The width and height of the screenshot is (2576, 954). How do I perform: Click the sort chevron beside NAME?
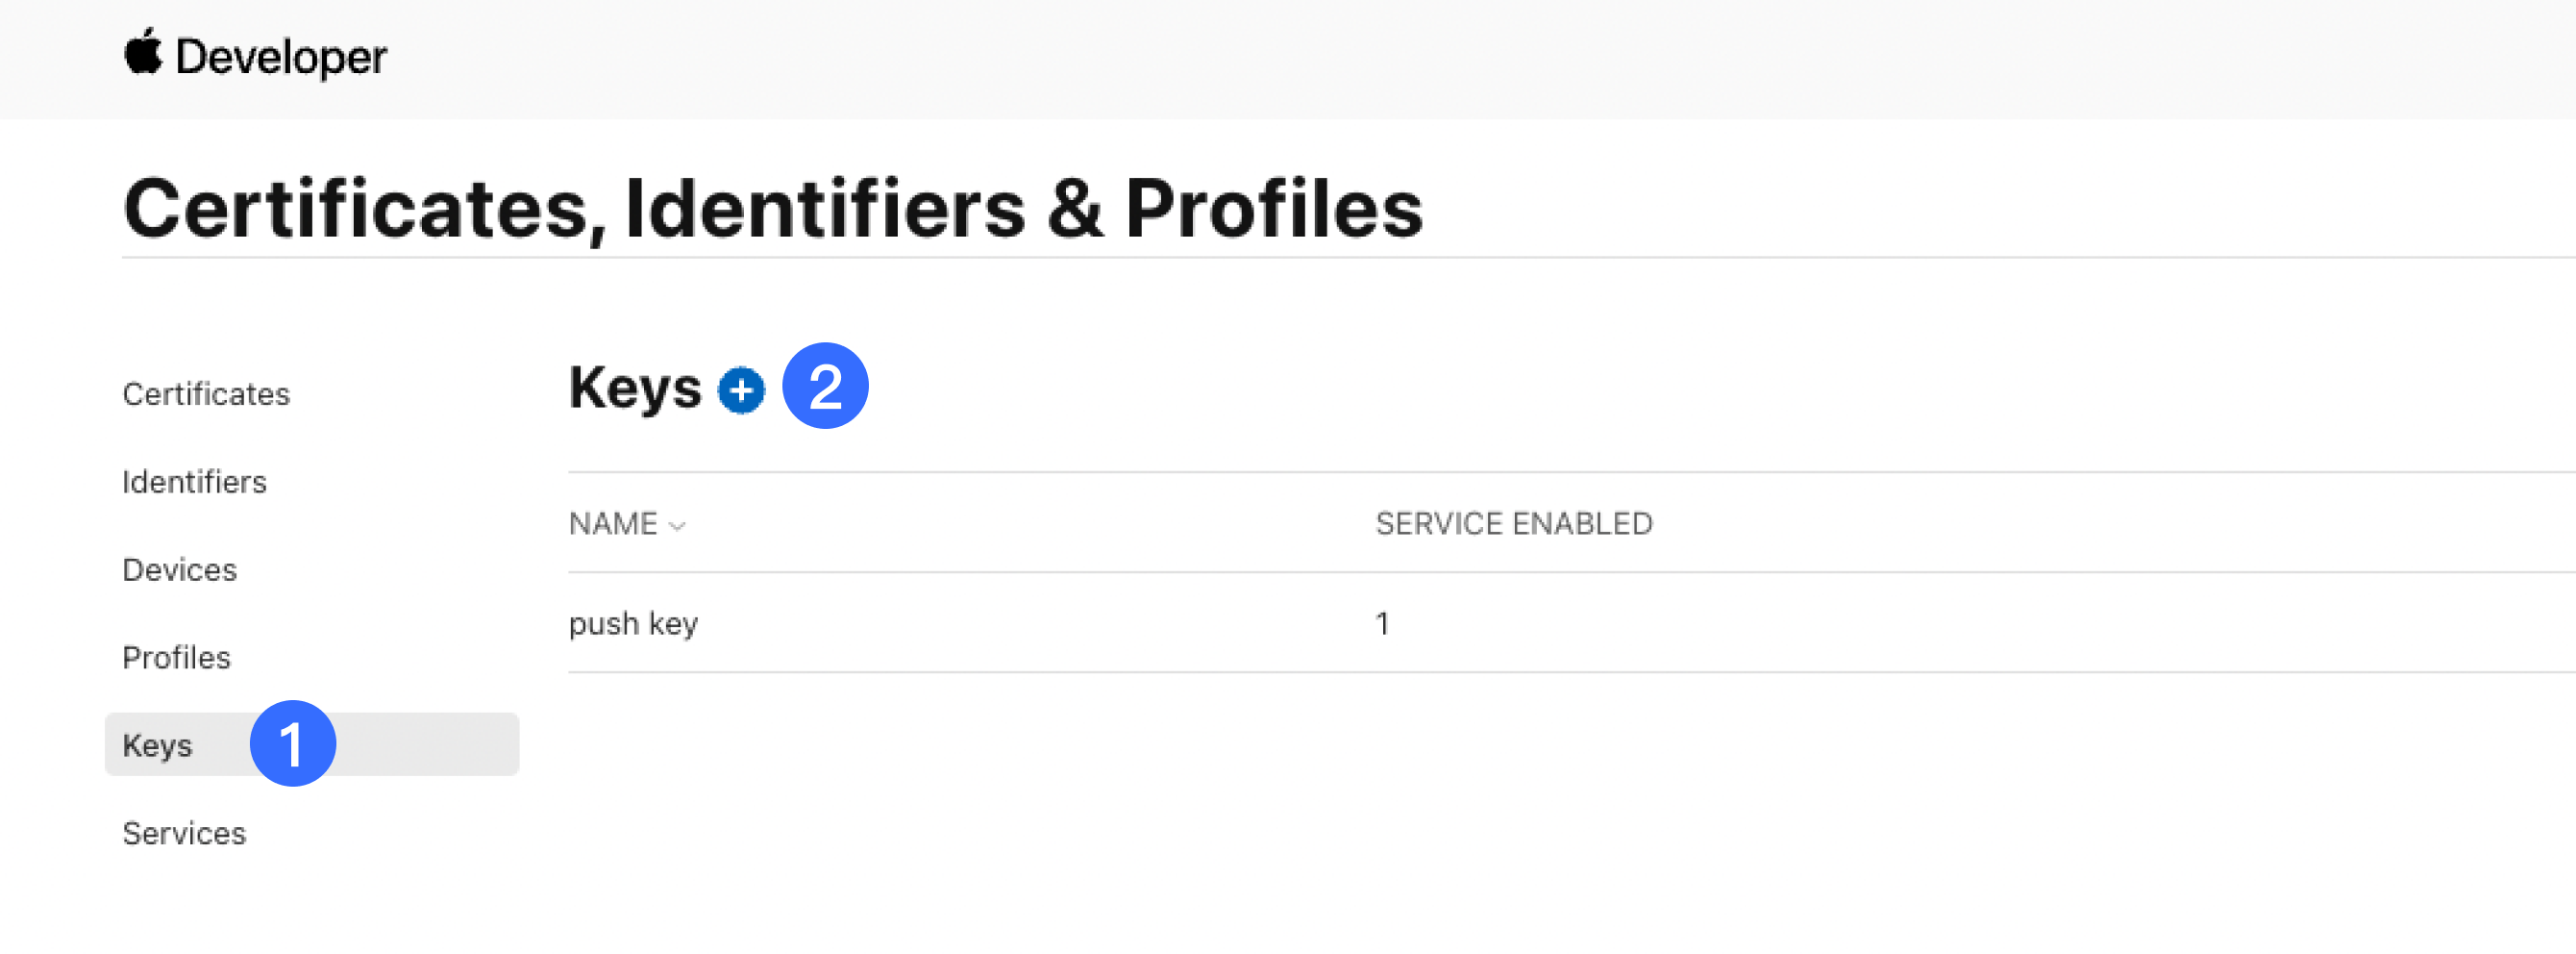tap(677, 526)
